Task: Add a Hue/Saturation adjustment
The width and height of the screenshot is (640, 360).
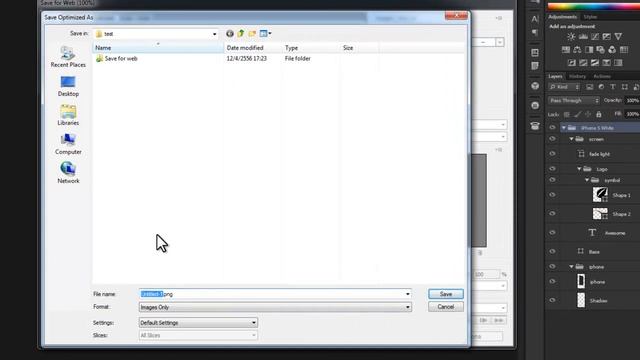Action: tap(566, 50)
